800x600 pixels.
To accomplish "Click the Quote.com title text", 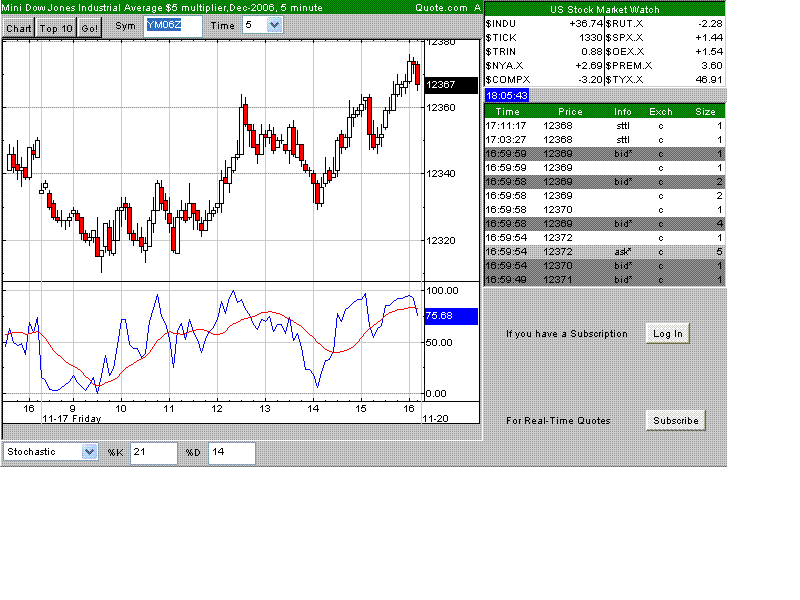I will point(441,8).
